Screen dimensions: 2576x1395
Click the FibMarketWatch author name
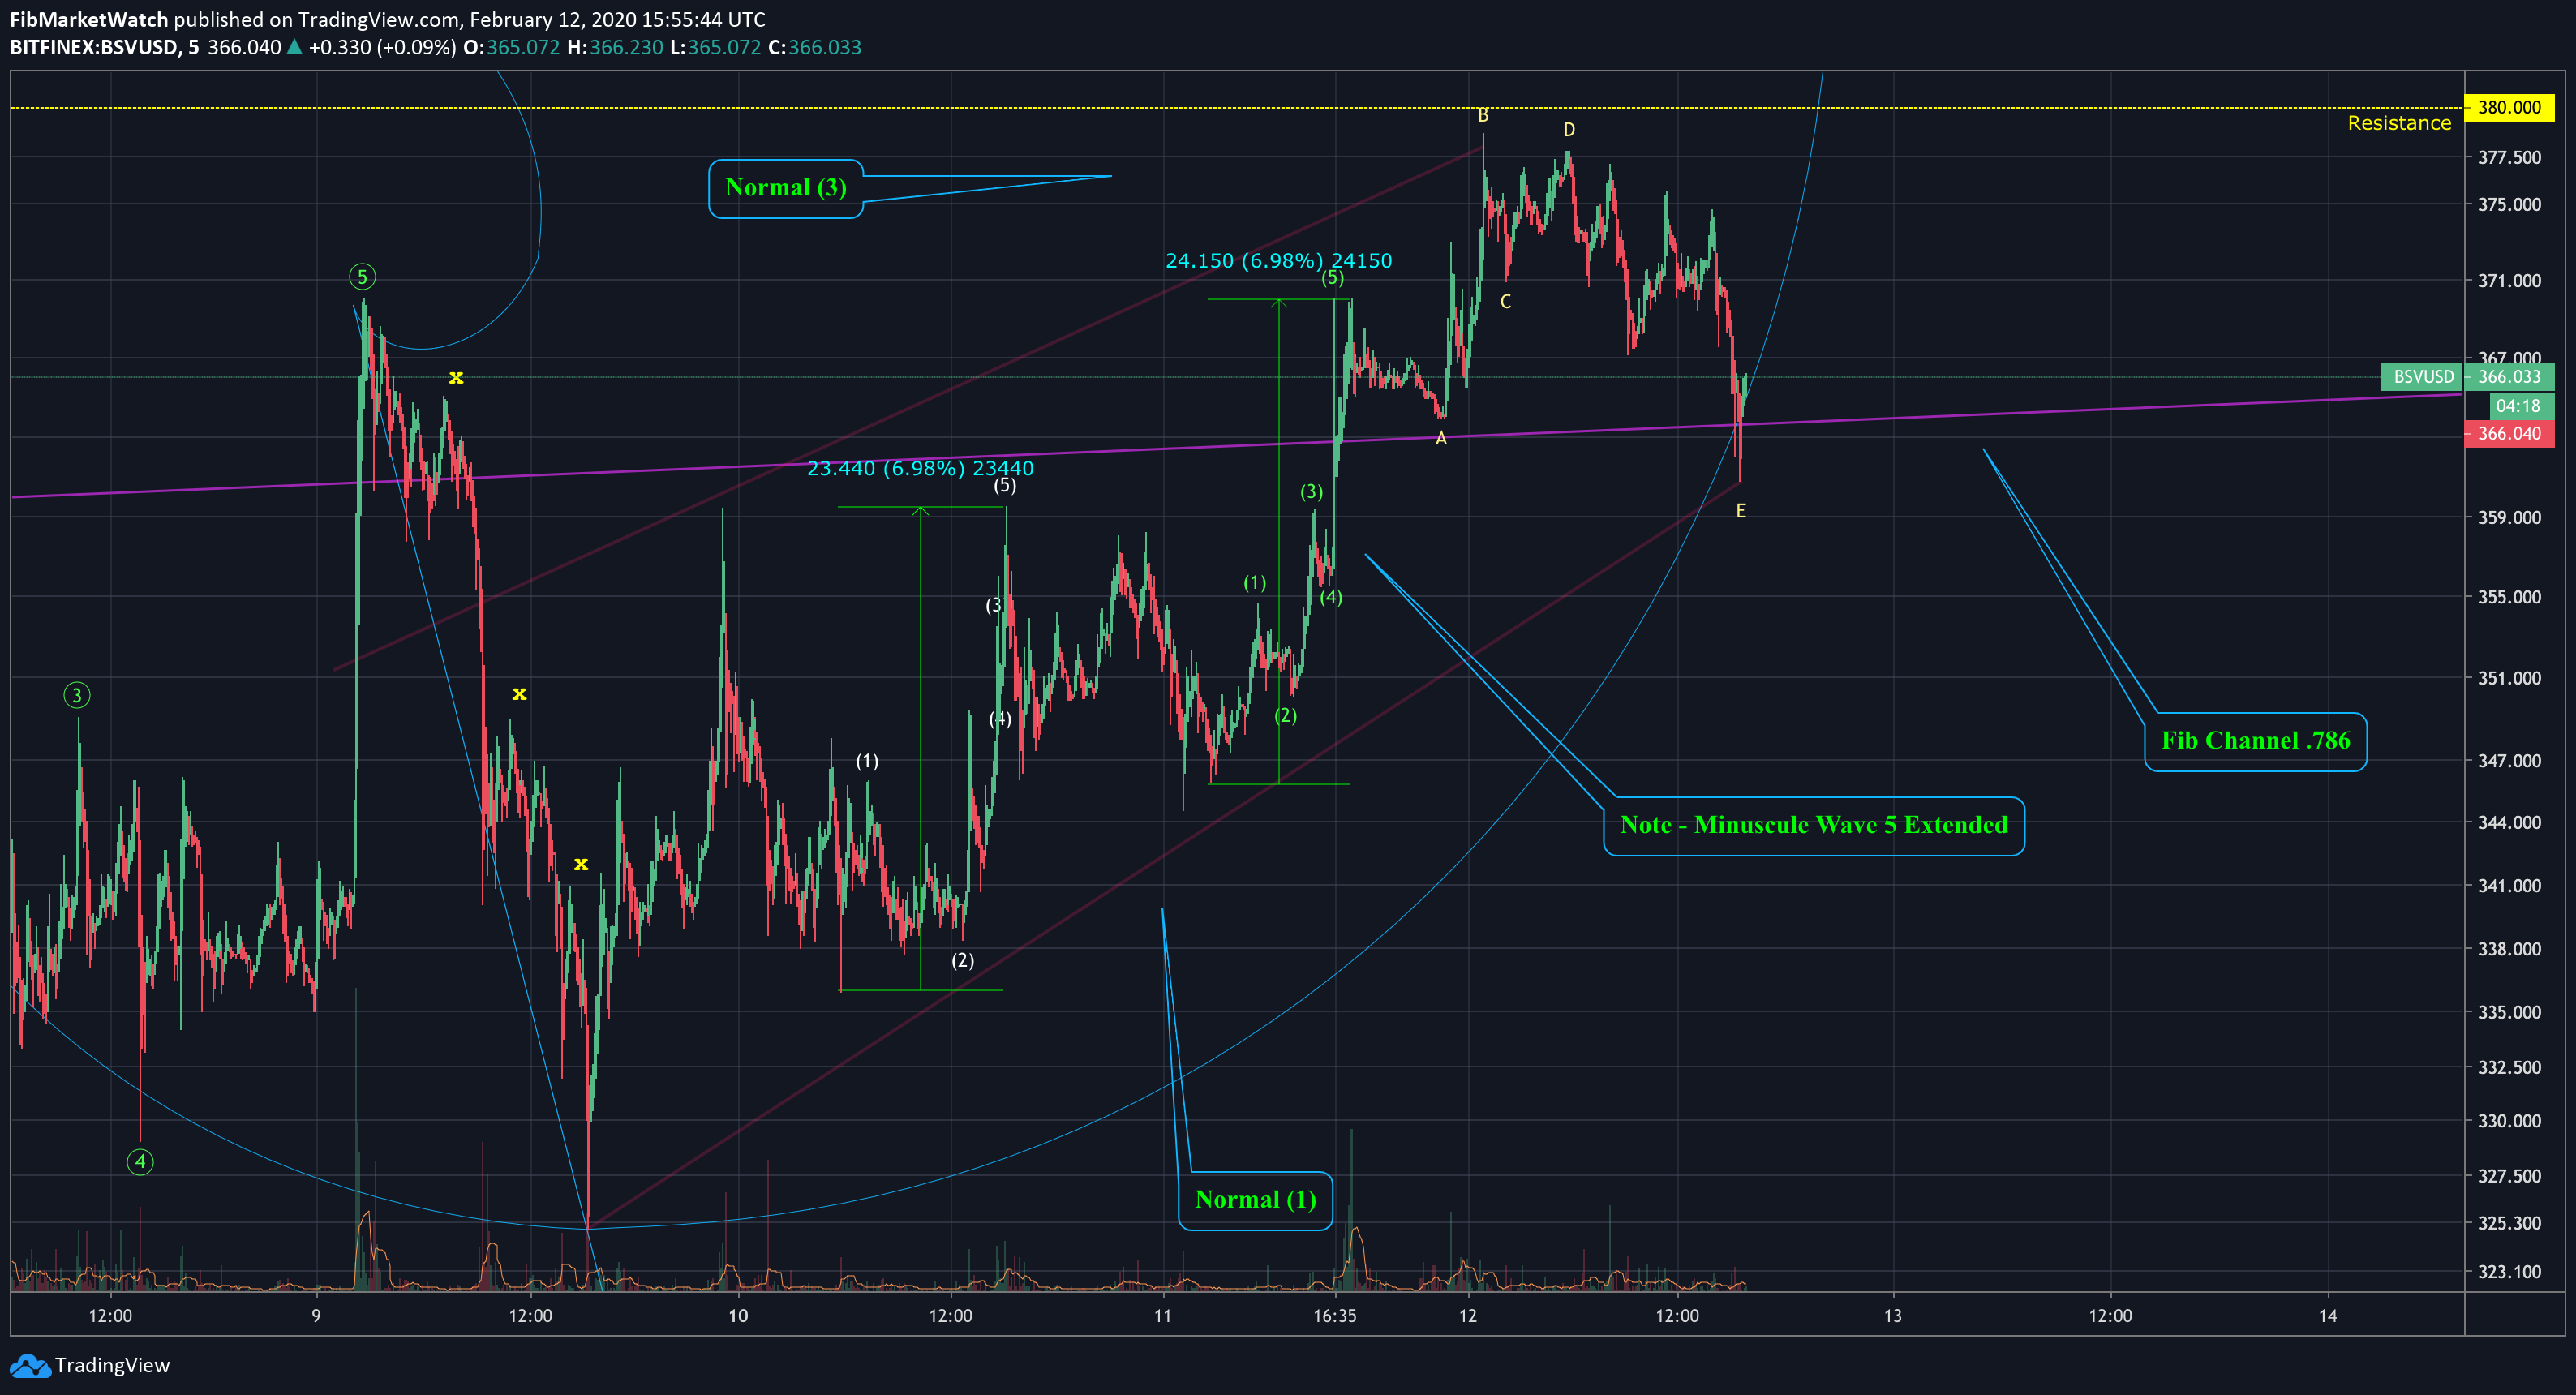click(x=88, y=20)
